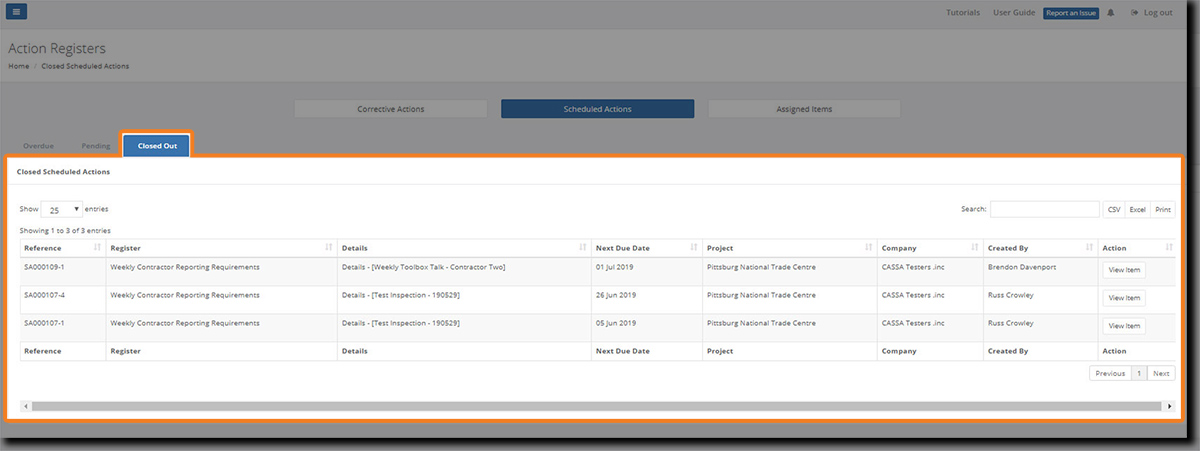The image size is (1200, 451).
Task: Switch to the Pending sub-tab
Action: (96, 146)
